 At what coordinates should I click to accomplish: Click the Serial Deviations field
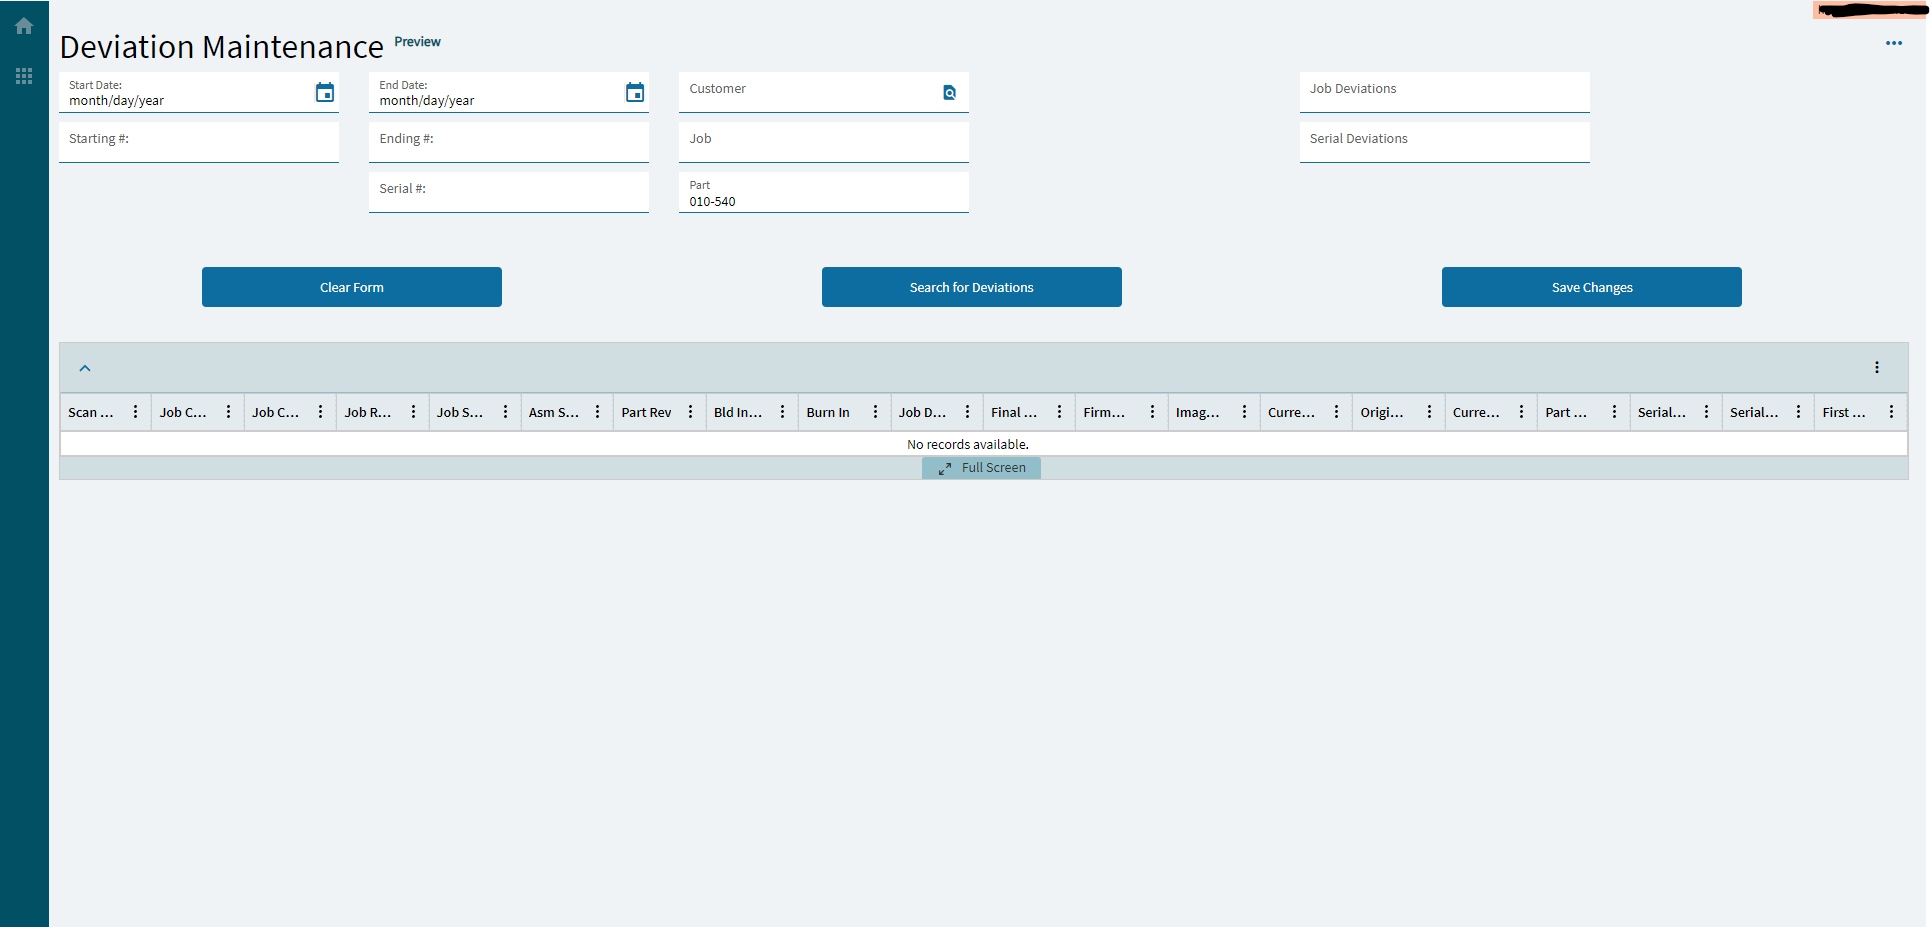(1445, 142)
